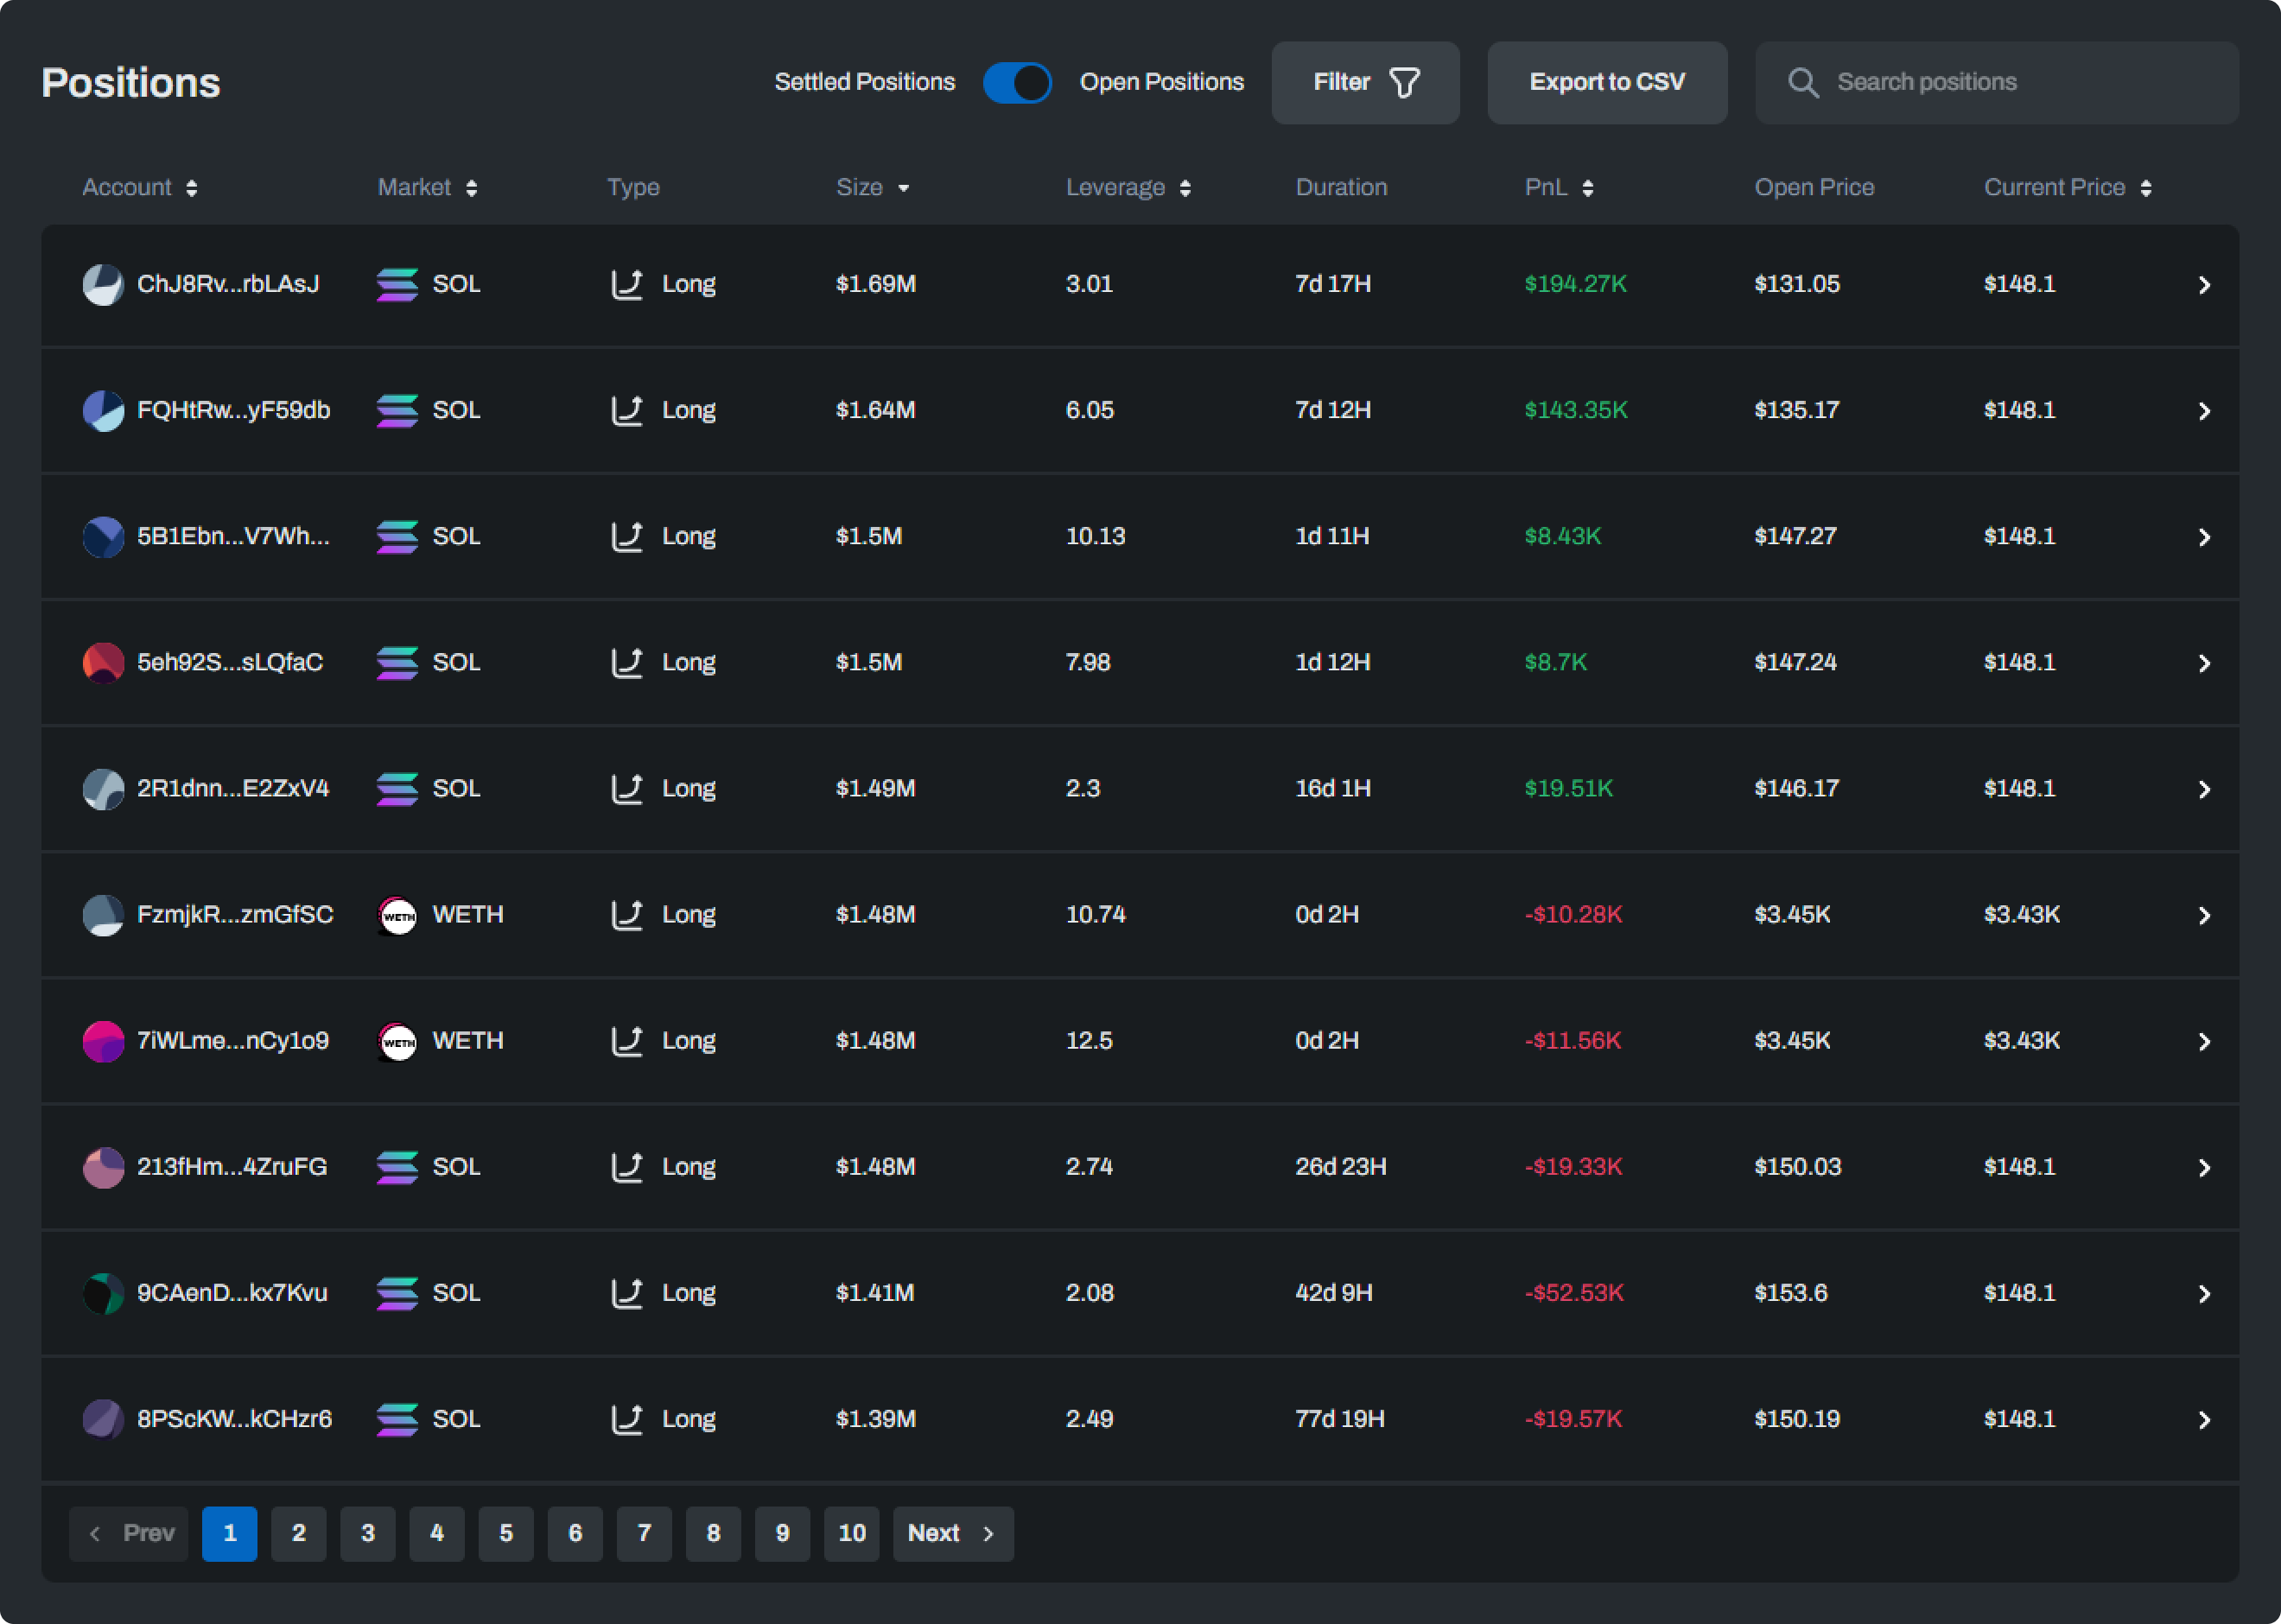Jump to page 4
Image resolution: width=2281 pixels, height=1624 pixels.
(437, 1533)
